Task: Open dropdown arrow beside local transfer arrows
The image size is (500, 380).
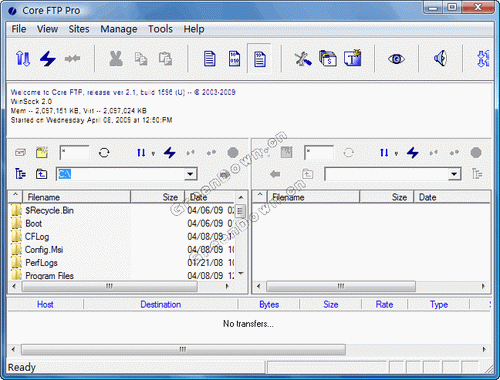Action: (x=153, y=154)
